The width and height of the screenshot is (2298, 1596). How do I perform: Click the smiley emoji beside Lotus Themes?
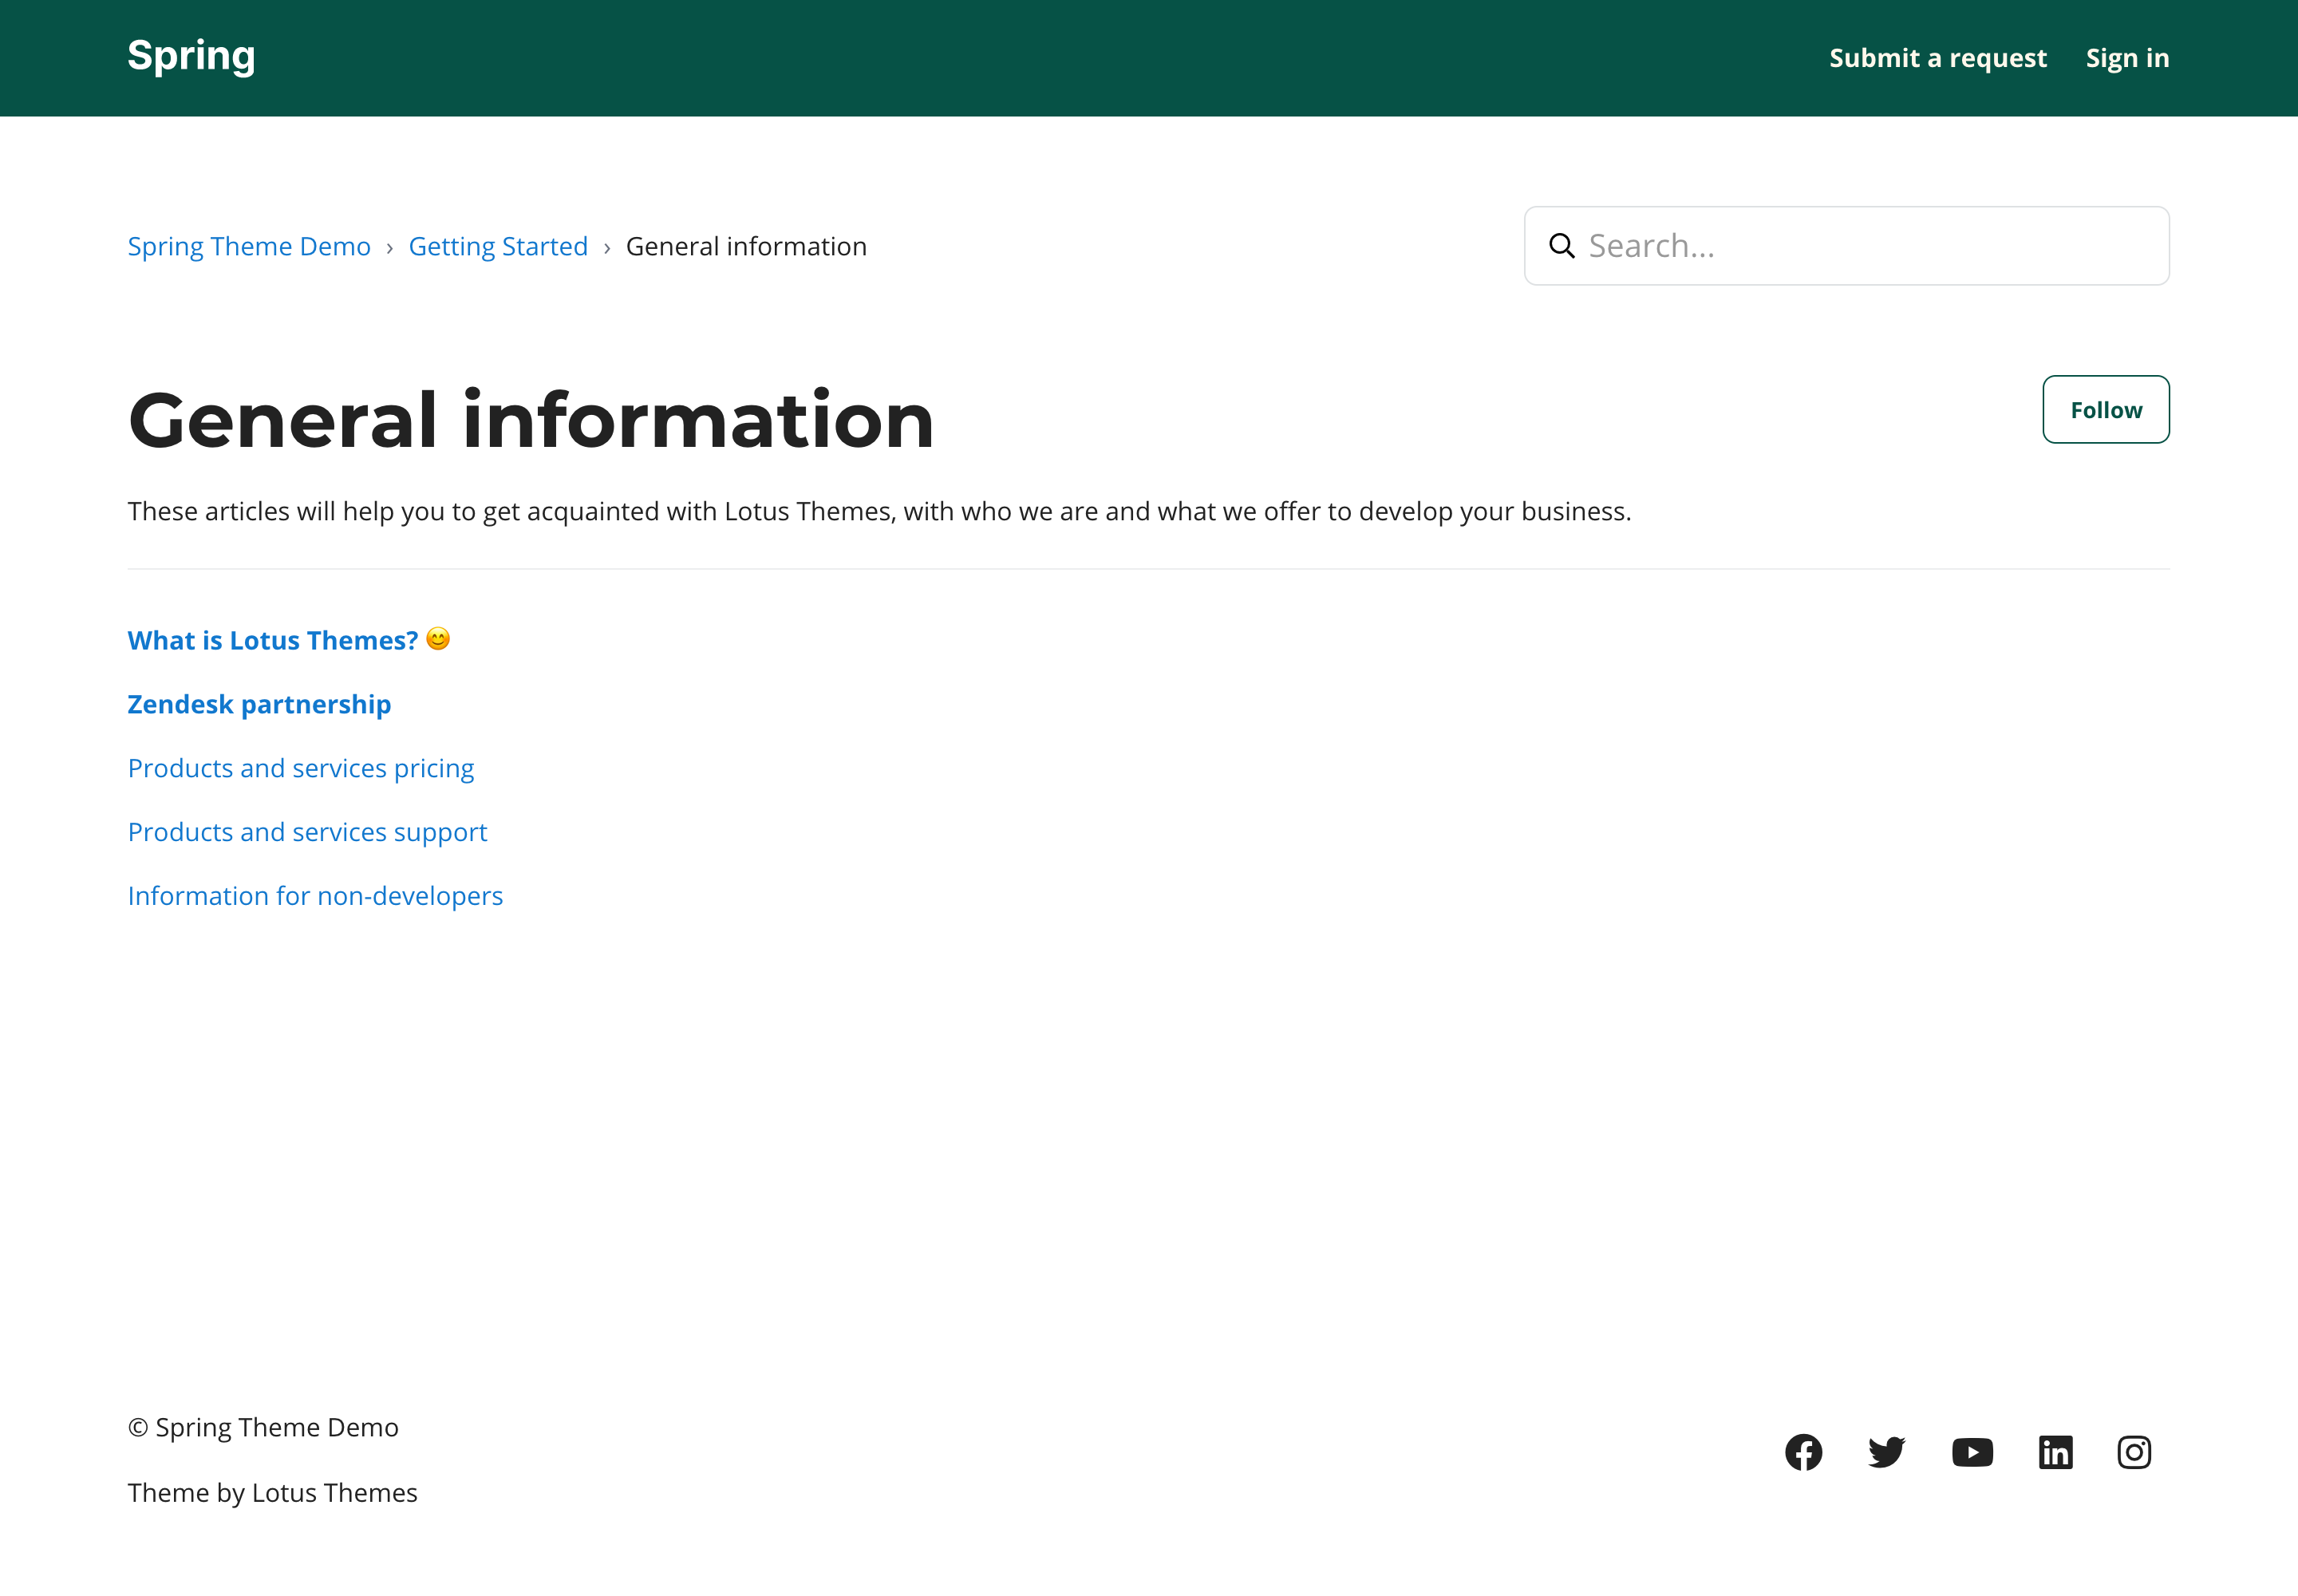click(438, 639)
